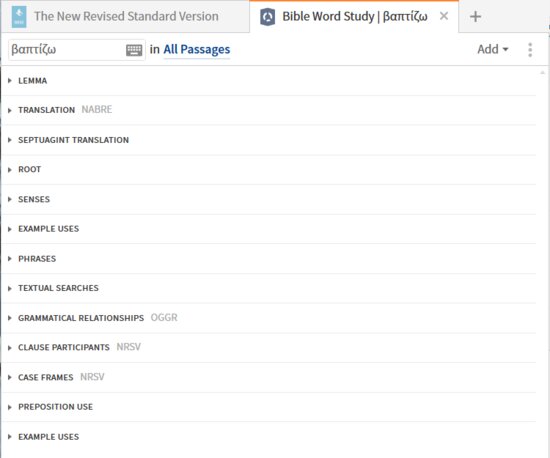The image size is (550, 458).
Task: Expand the Preposition Use section
Action: tap(268, 407)
